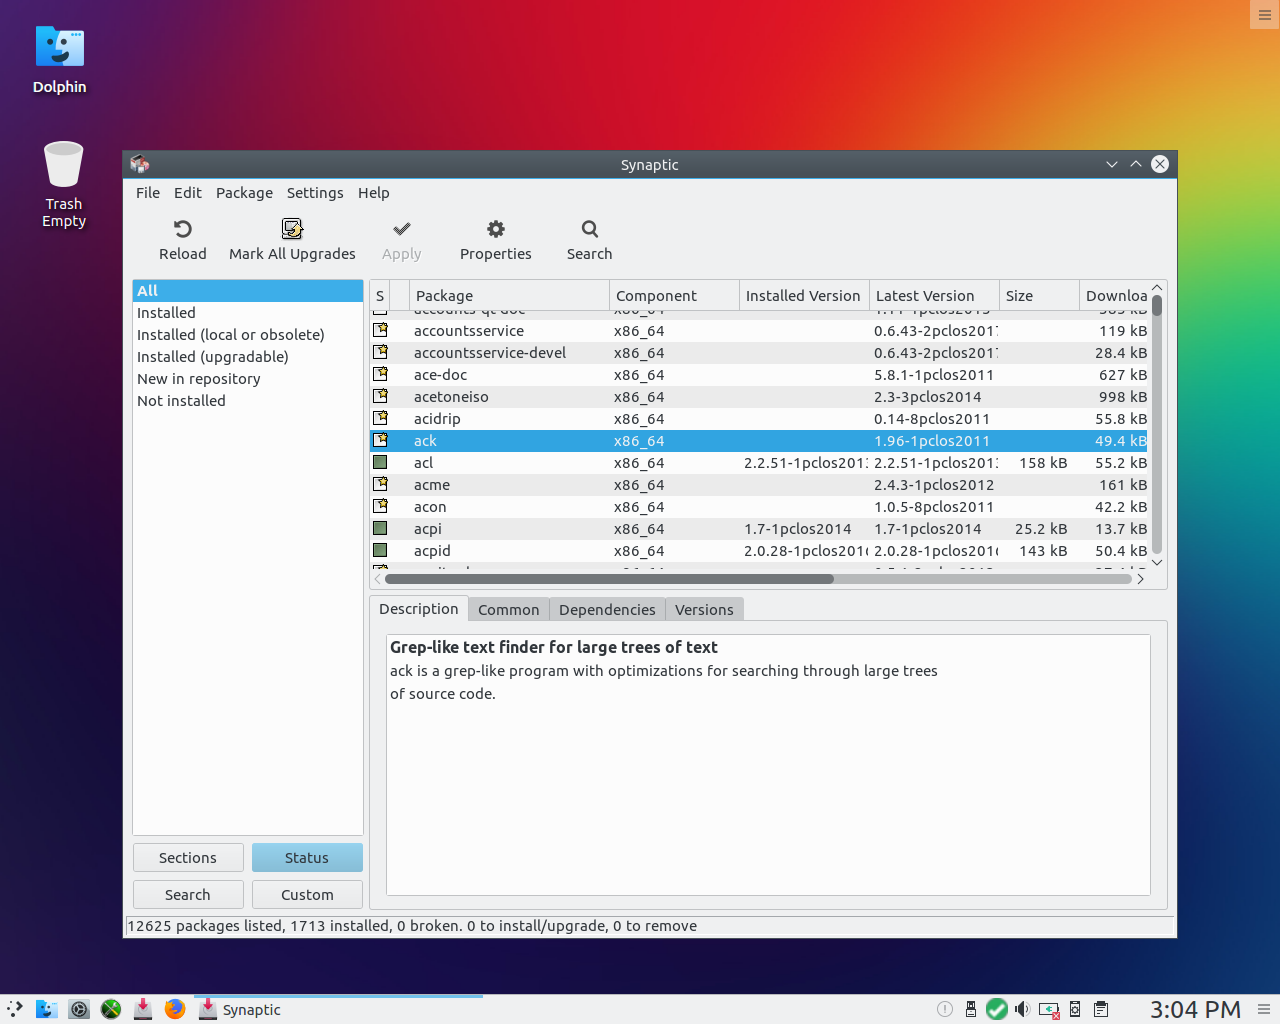Toggle status box of acetoneiso package
Image resolution: width=1280 pixels, height=1024 pixels.
380,396
